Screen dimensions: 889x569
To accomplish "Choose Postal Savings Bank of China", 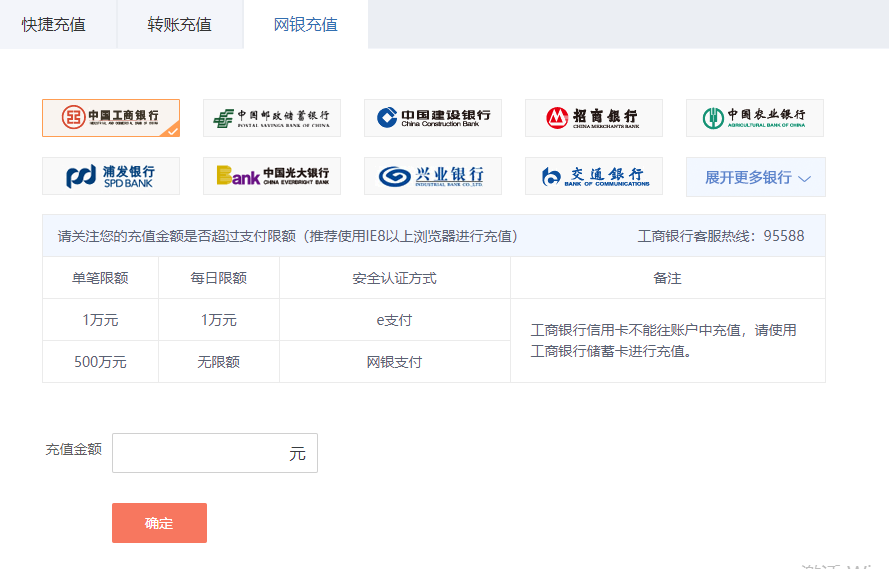I will [x=271, y=118].
